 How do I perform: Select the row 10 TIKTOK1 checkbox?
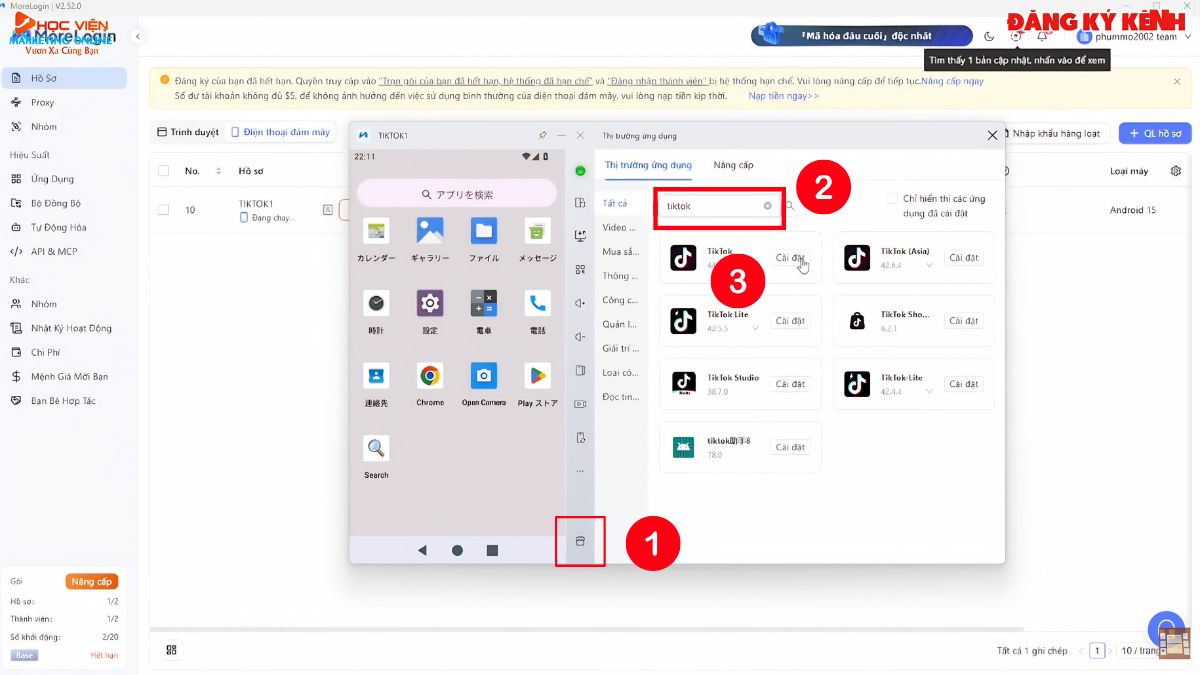click(163, 210)
